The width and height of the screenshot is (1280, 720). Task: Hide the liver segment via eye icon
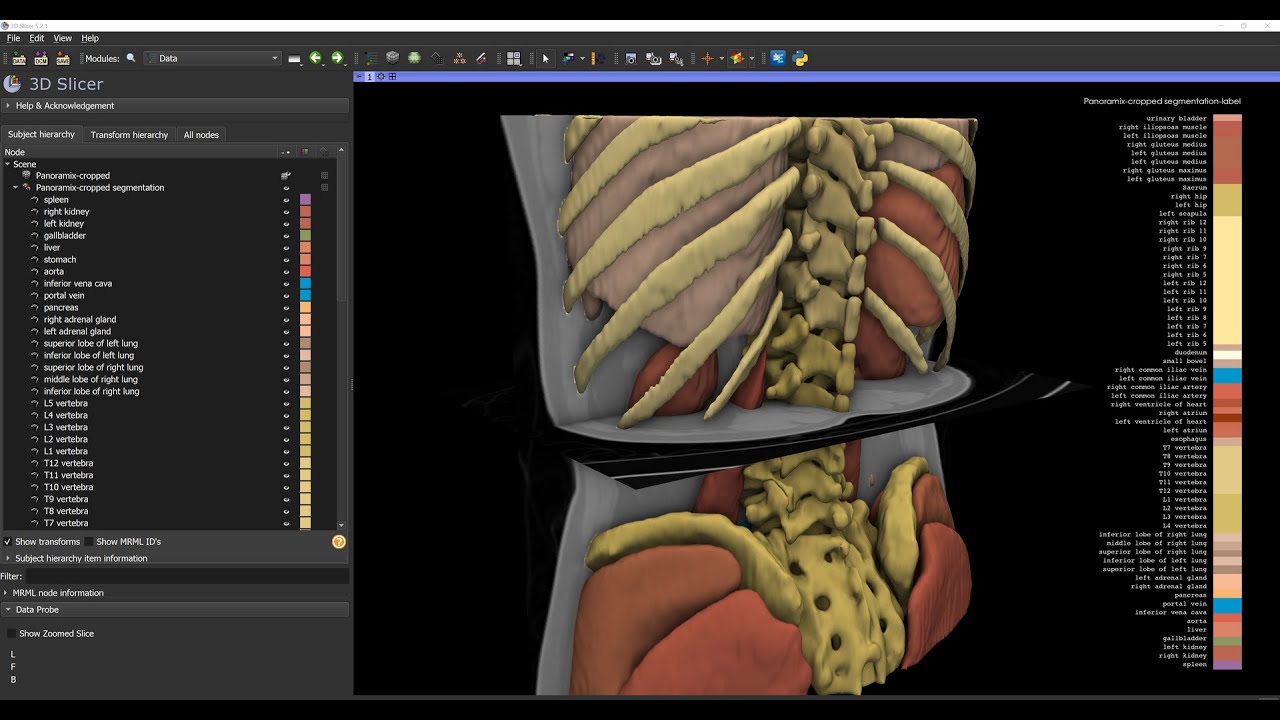286,248
